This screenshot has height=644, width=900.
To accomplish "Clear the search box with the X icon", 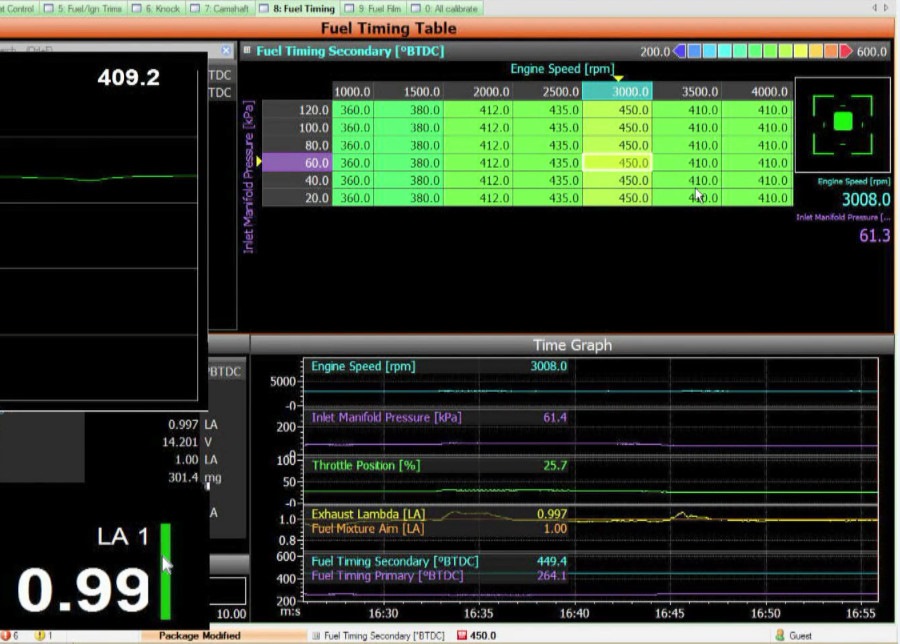I will click(226, 51).
